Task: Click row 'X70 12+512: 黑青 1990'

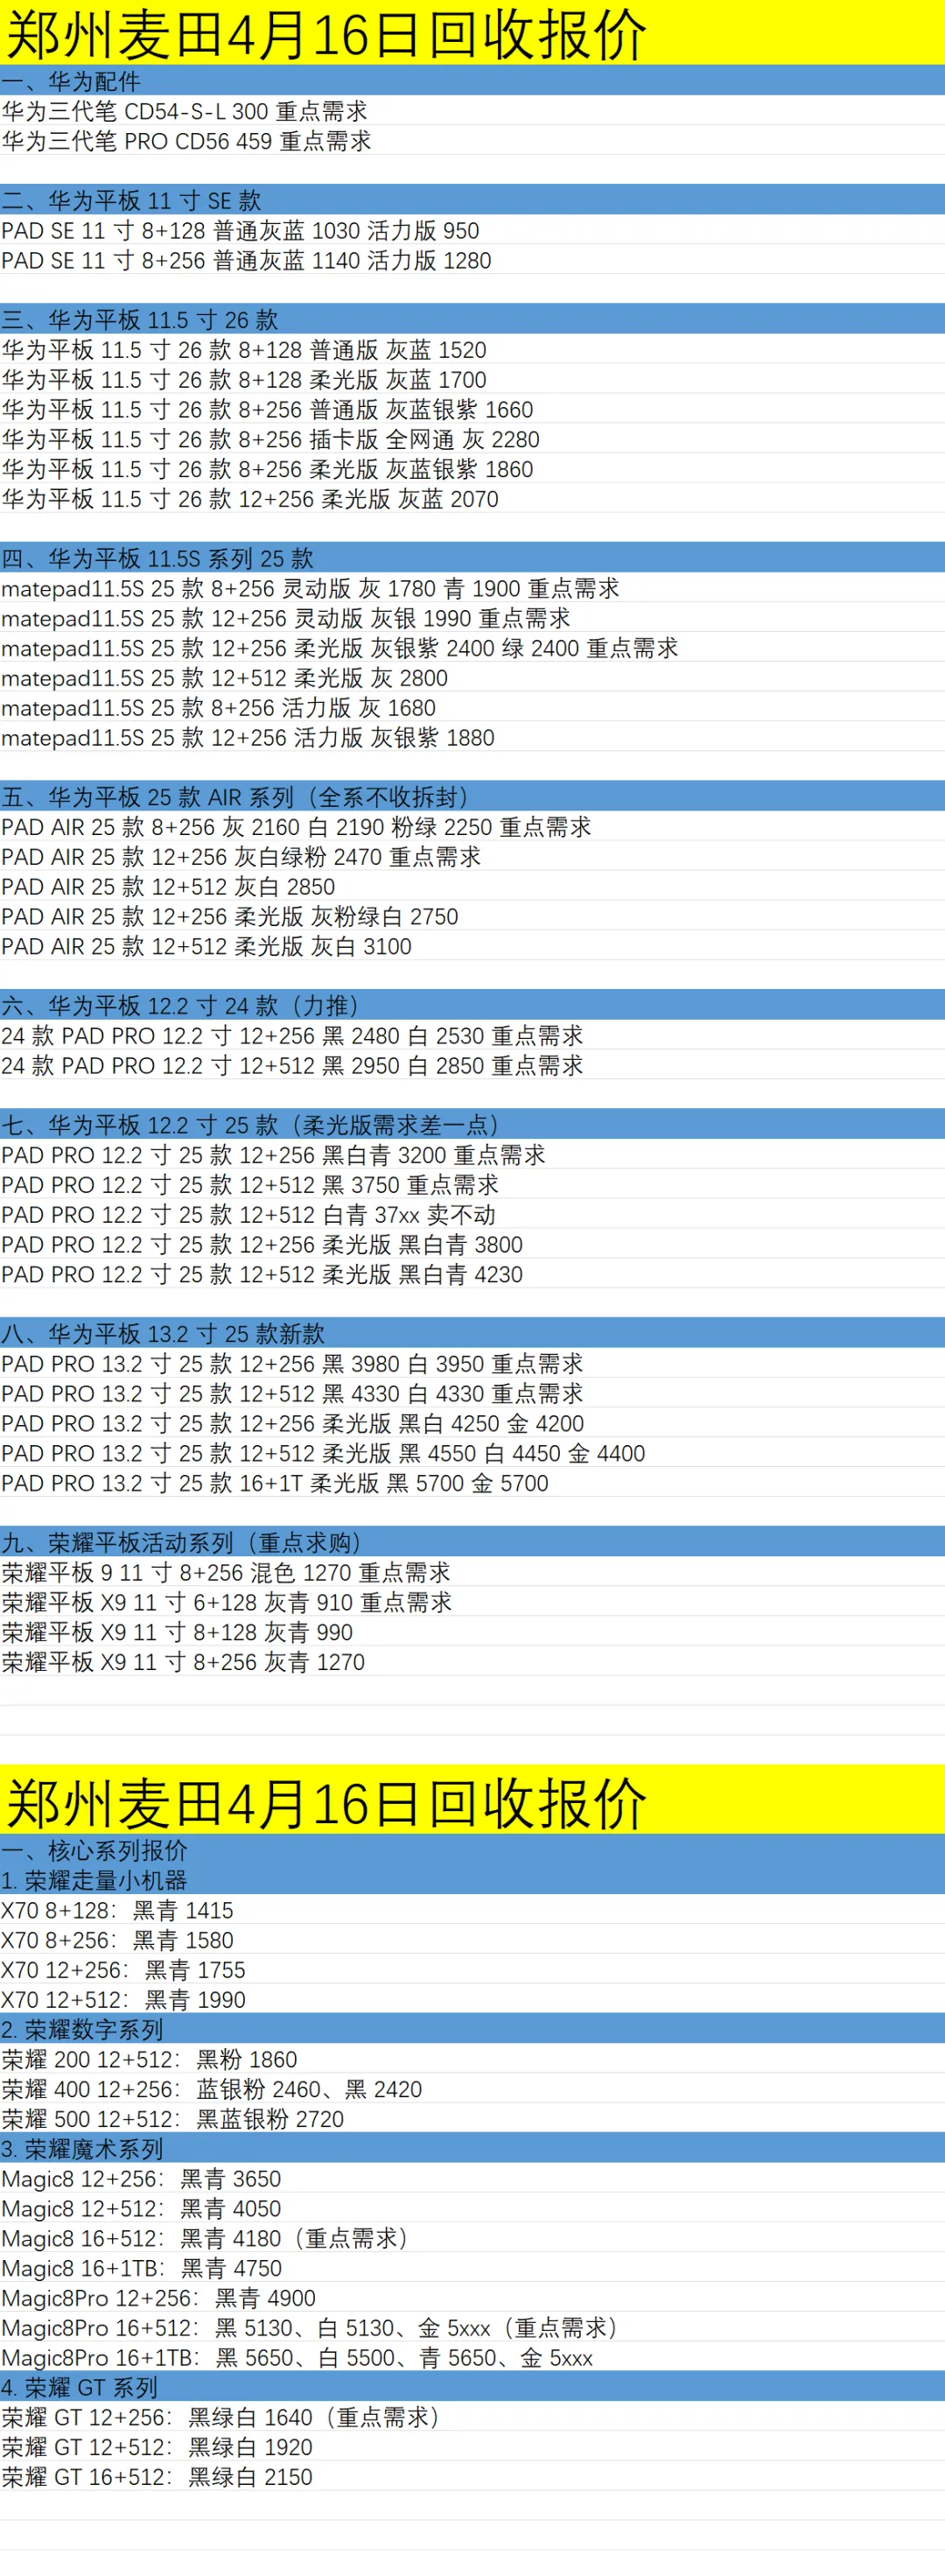Action: point(472,2000)
